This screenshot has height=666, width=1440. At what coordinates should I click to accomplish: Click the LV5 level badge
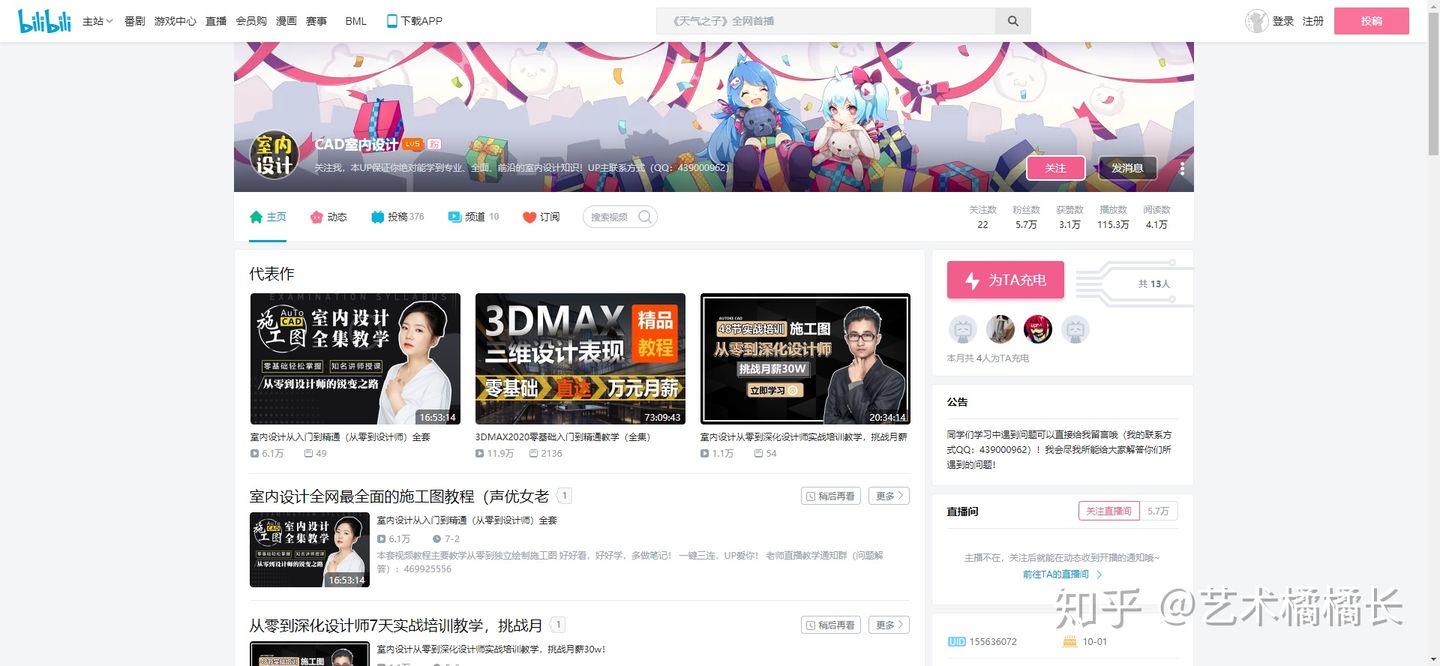[413, 144]
